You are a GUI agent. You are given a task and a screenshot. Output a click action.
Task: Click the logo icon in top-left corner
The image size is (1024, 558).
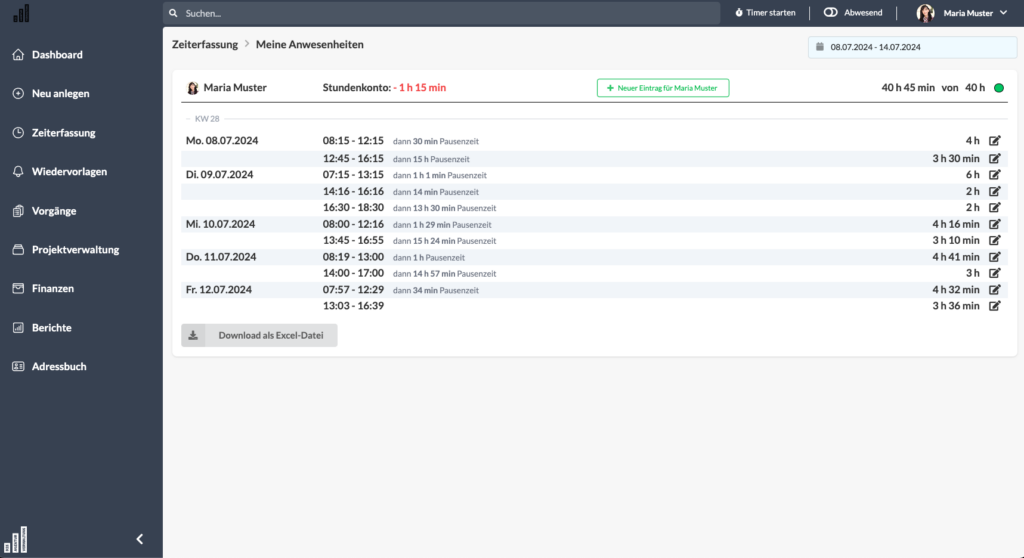tap(22, 13)
